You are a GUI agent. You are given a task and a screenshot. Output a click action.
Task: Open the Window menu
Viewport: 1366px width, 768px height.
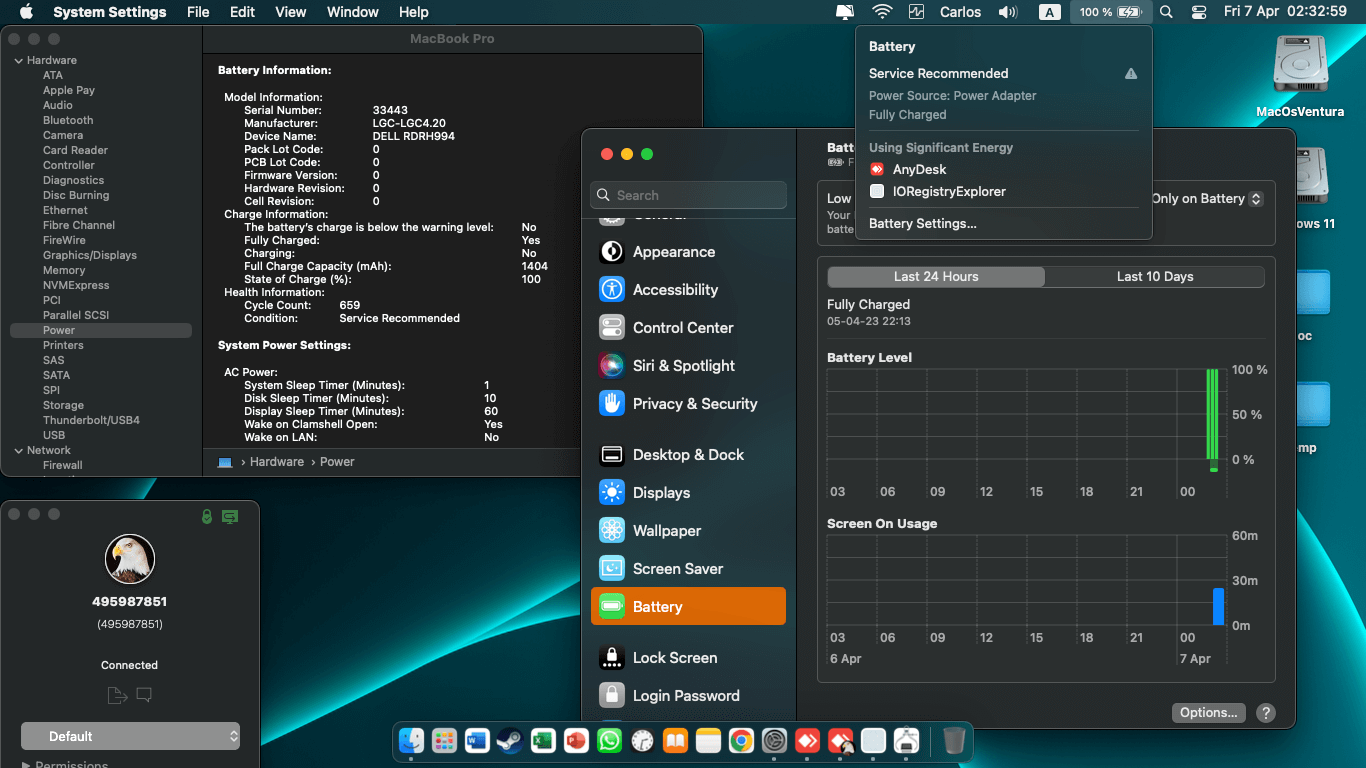(353, 12)
